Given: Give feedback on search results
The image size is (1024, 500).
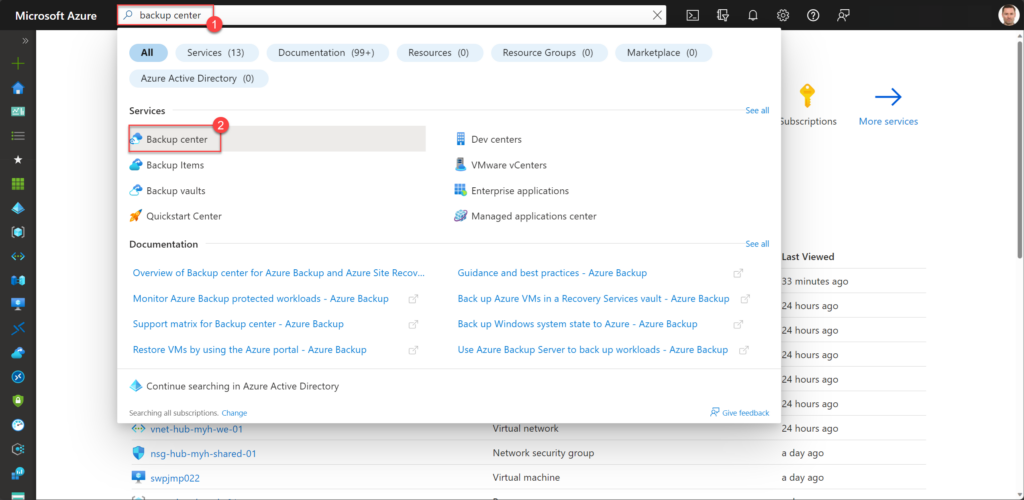Looking at the screenshot, I should [739, 413].
